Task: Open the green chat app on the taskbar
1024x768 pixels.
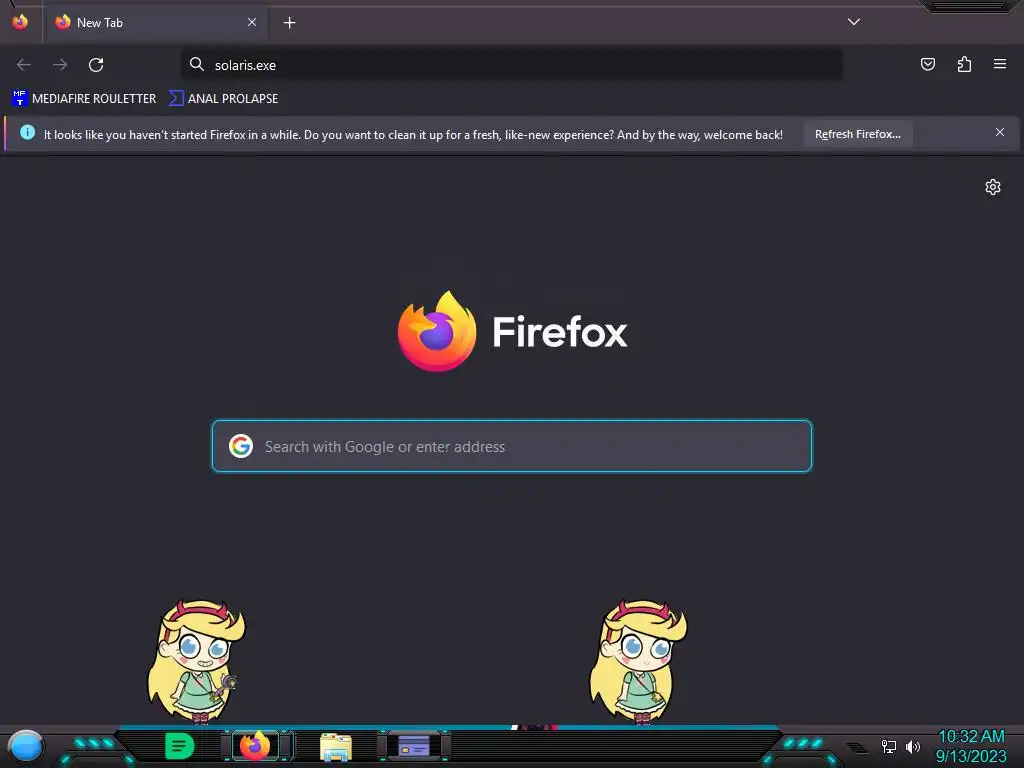Action: (180, 746)
